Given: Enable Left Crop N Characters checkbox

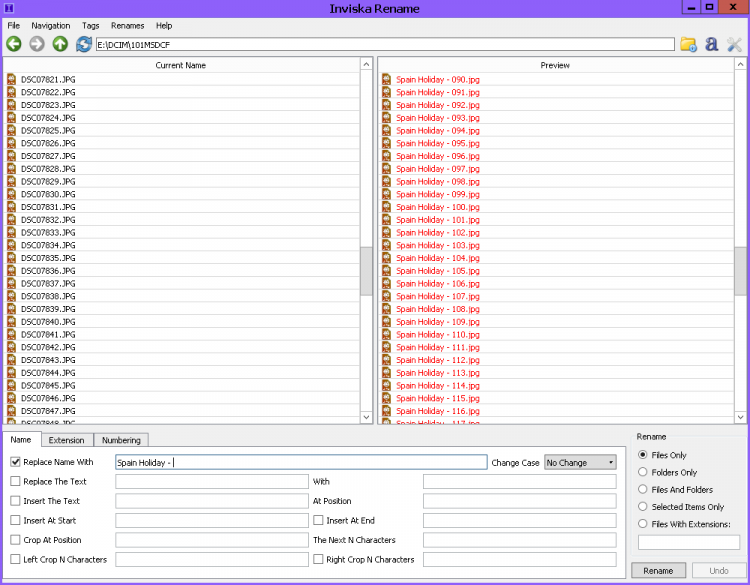Looking at the screenshot, I should pos(15,559).
